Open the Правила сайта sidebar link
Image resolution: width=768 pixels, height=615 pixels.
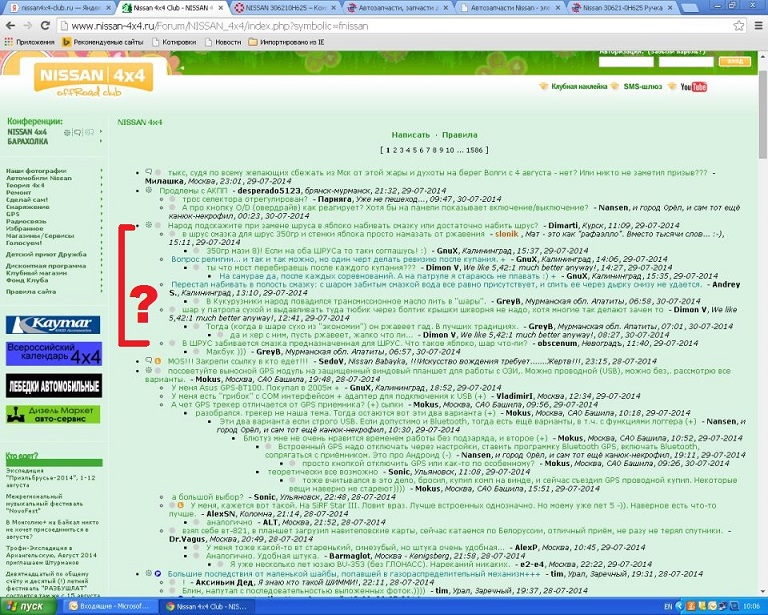(31, 291)
